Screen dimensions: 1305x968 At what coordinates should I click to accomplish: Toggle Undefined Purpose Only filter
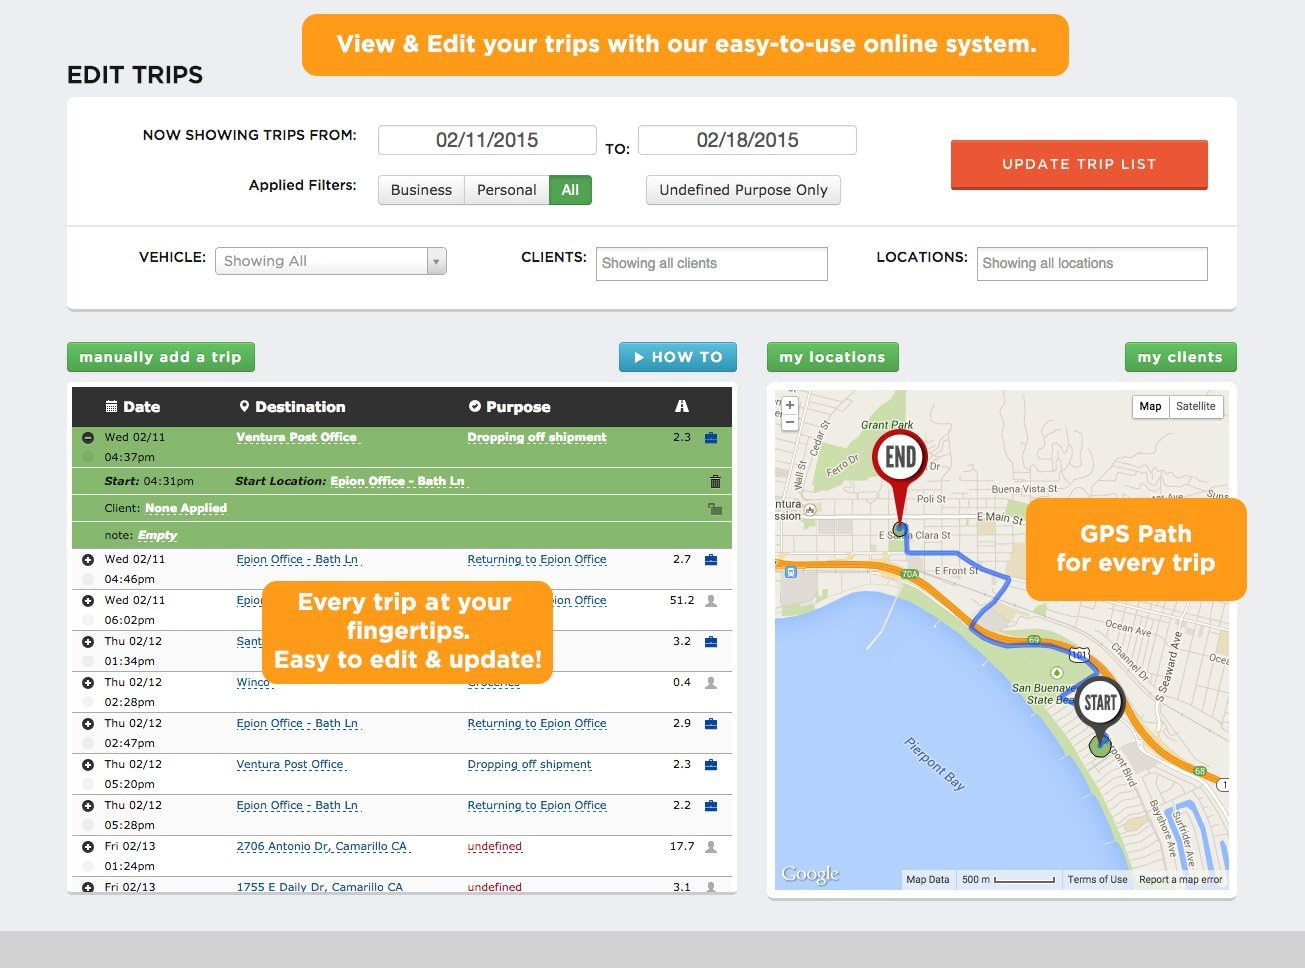(743, 190)
